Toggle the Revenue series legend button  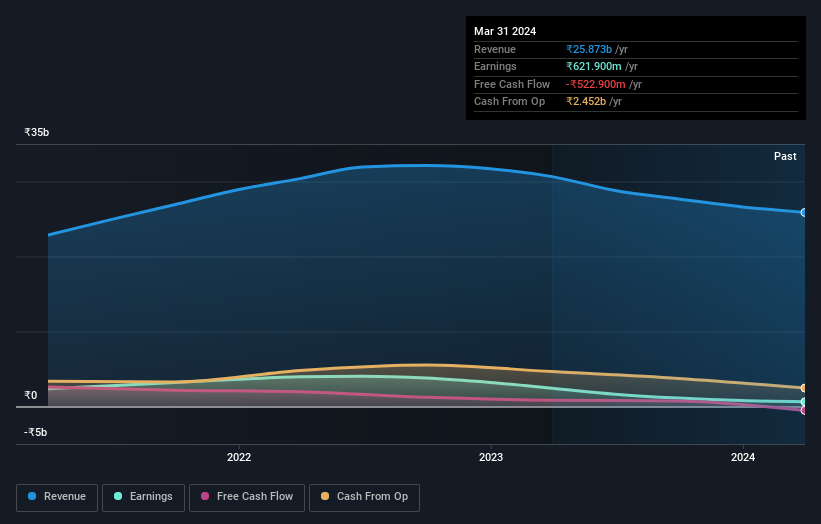pyautogui.click(x=57, y=497)
